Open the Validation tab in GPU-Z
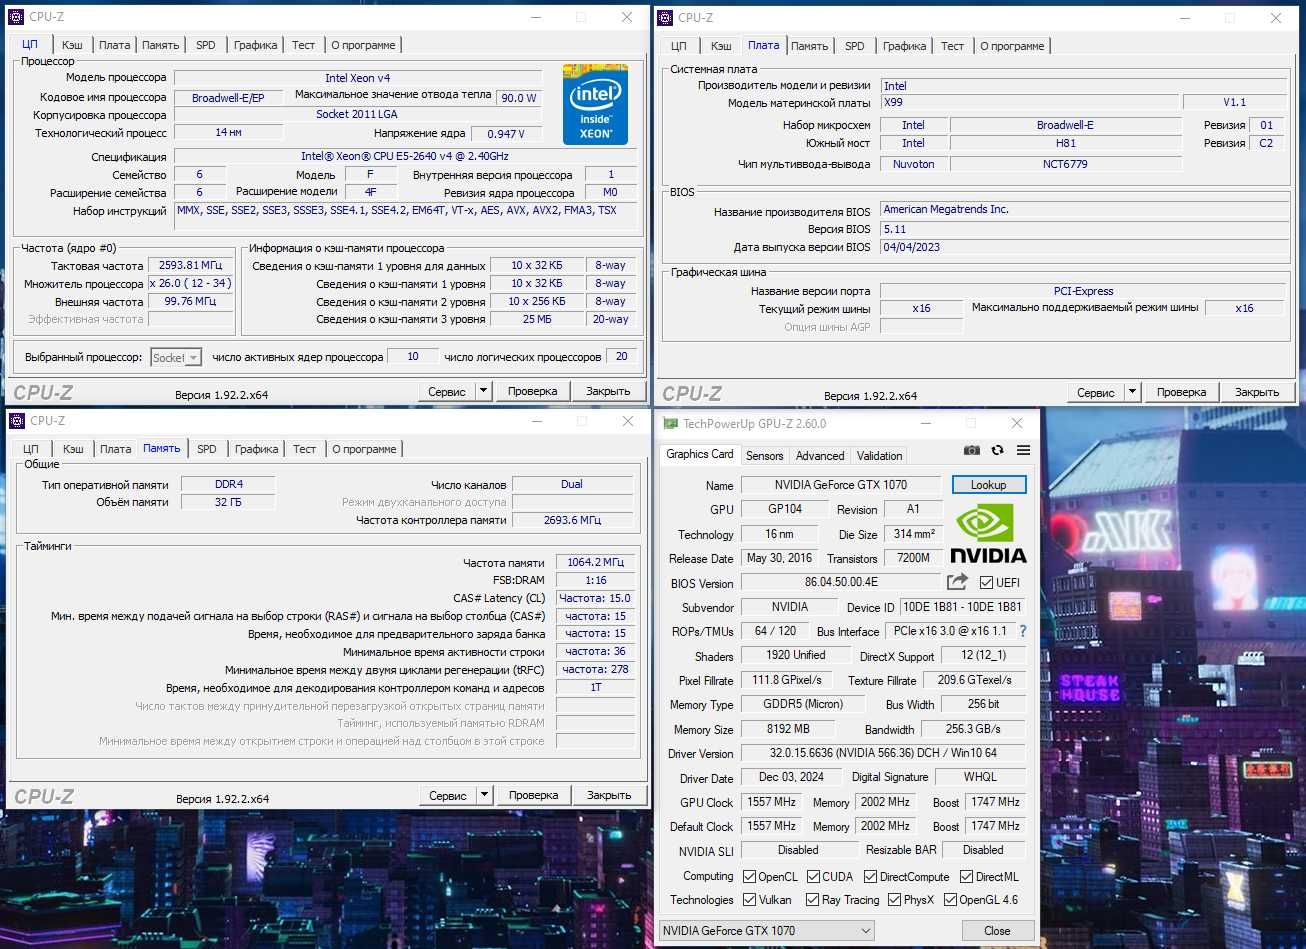The width and height of the screenshot is (1306, 949). pyautogui.click(x=880, y=455)
